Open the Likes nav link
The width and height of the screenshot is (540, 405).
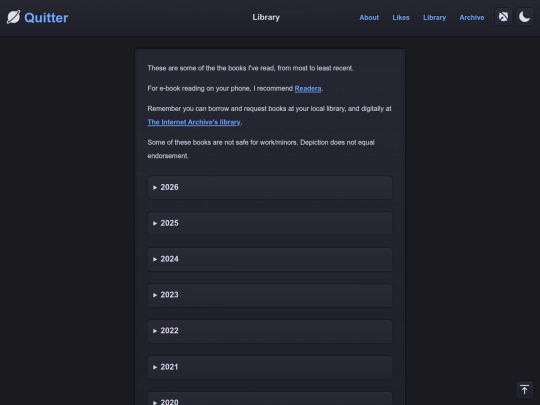401,17
